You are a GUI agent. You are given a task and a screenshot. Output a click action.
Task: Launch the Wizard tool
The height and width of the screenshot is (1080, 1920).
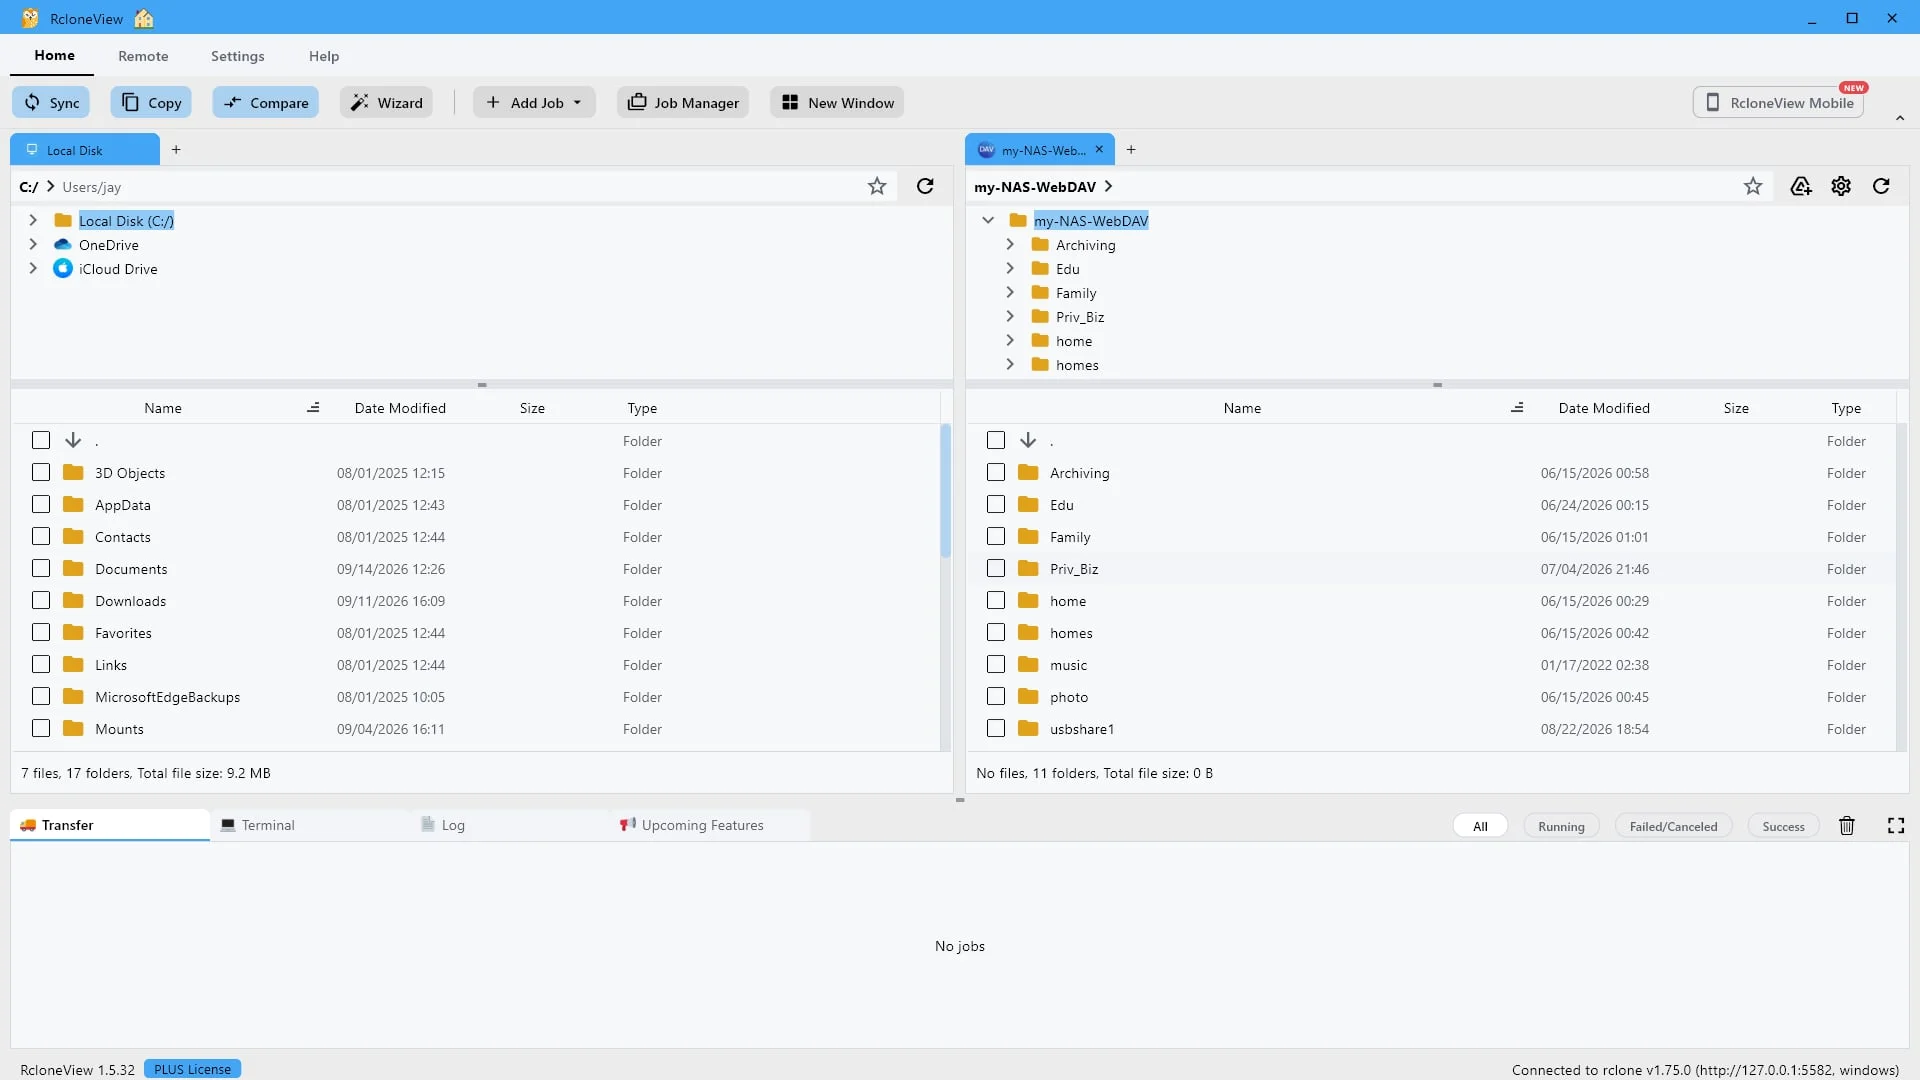pyautogui.click(x=386, y=102)
